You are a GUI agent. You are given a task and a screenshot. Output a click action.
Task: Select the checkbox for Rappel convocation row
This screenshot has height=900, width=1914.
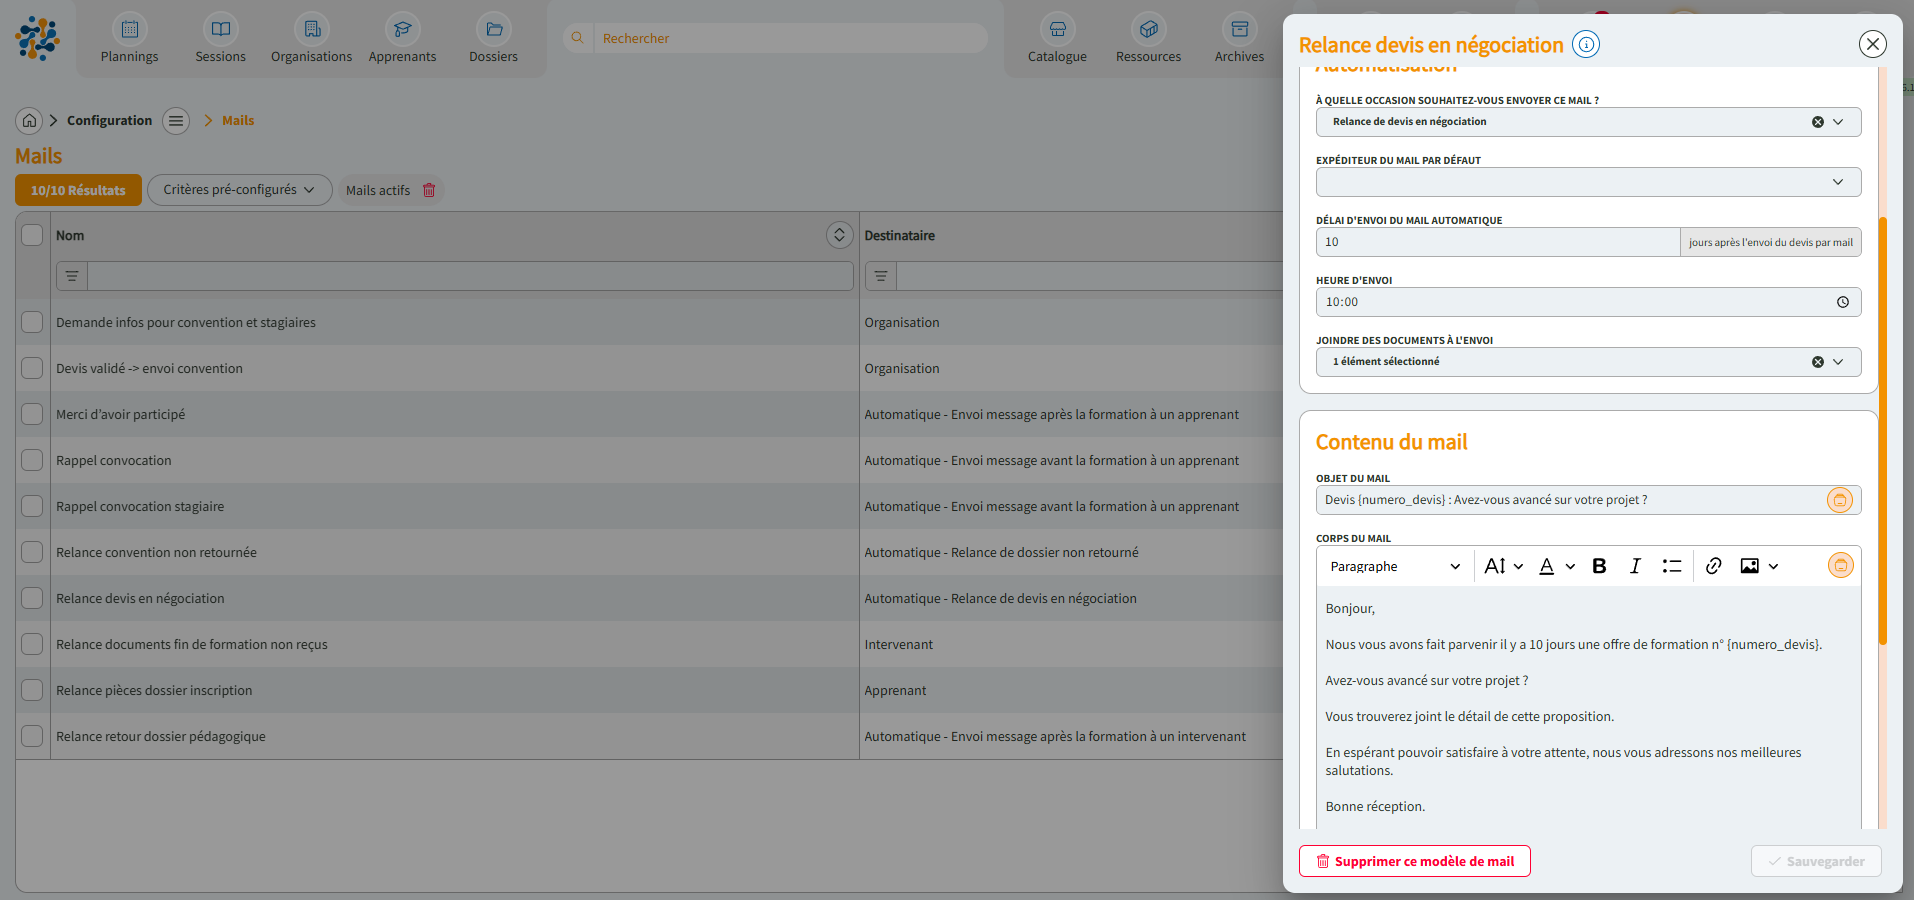[x=31, y=460]
